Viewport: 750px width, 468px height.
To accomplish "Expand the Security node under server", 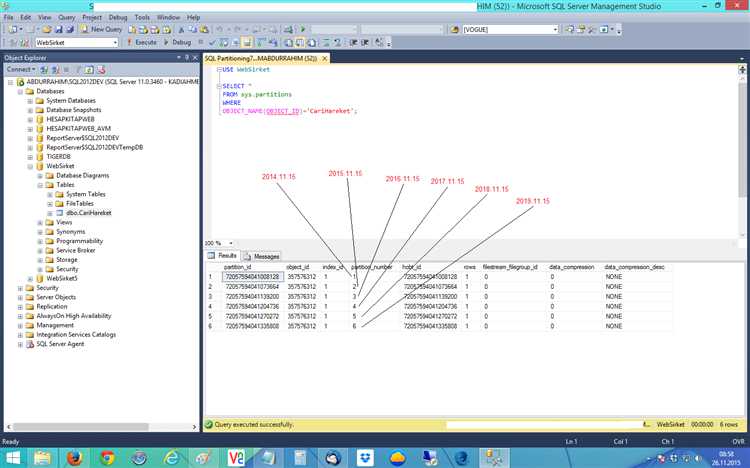I will 20,287.
